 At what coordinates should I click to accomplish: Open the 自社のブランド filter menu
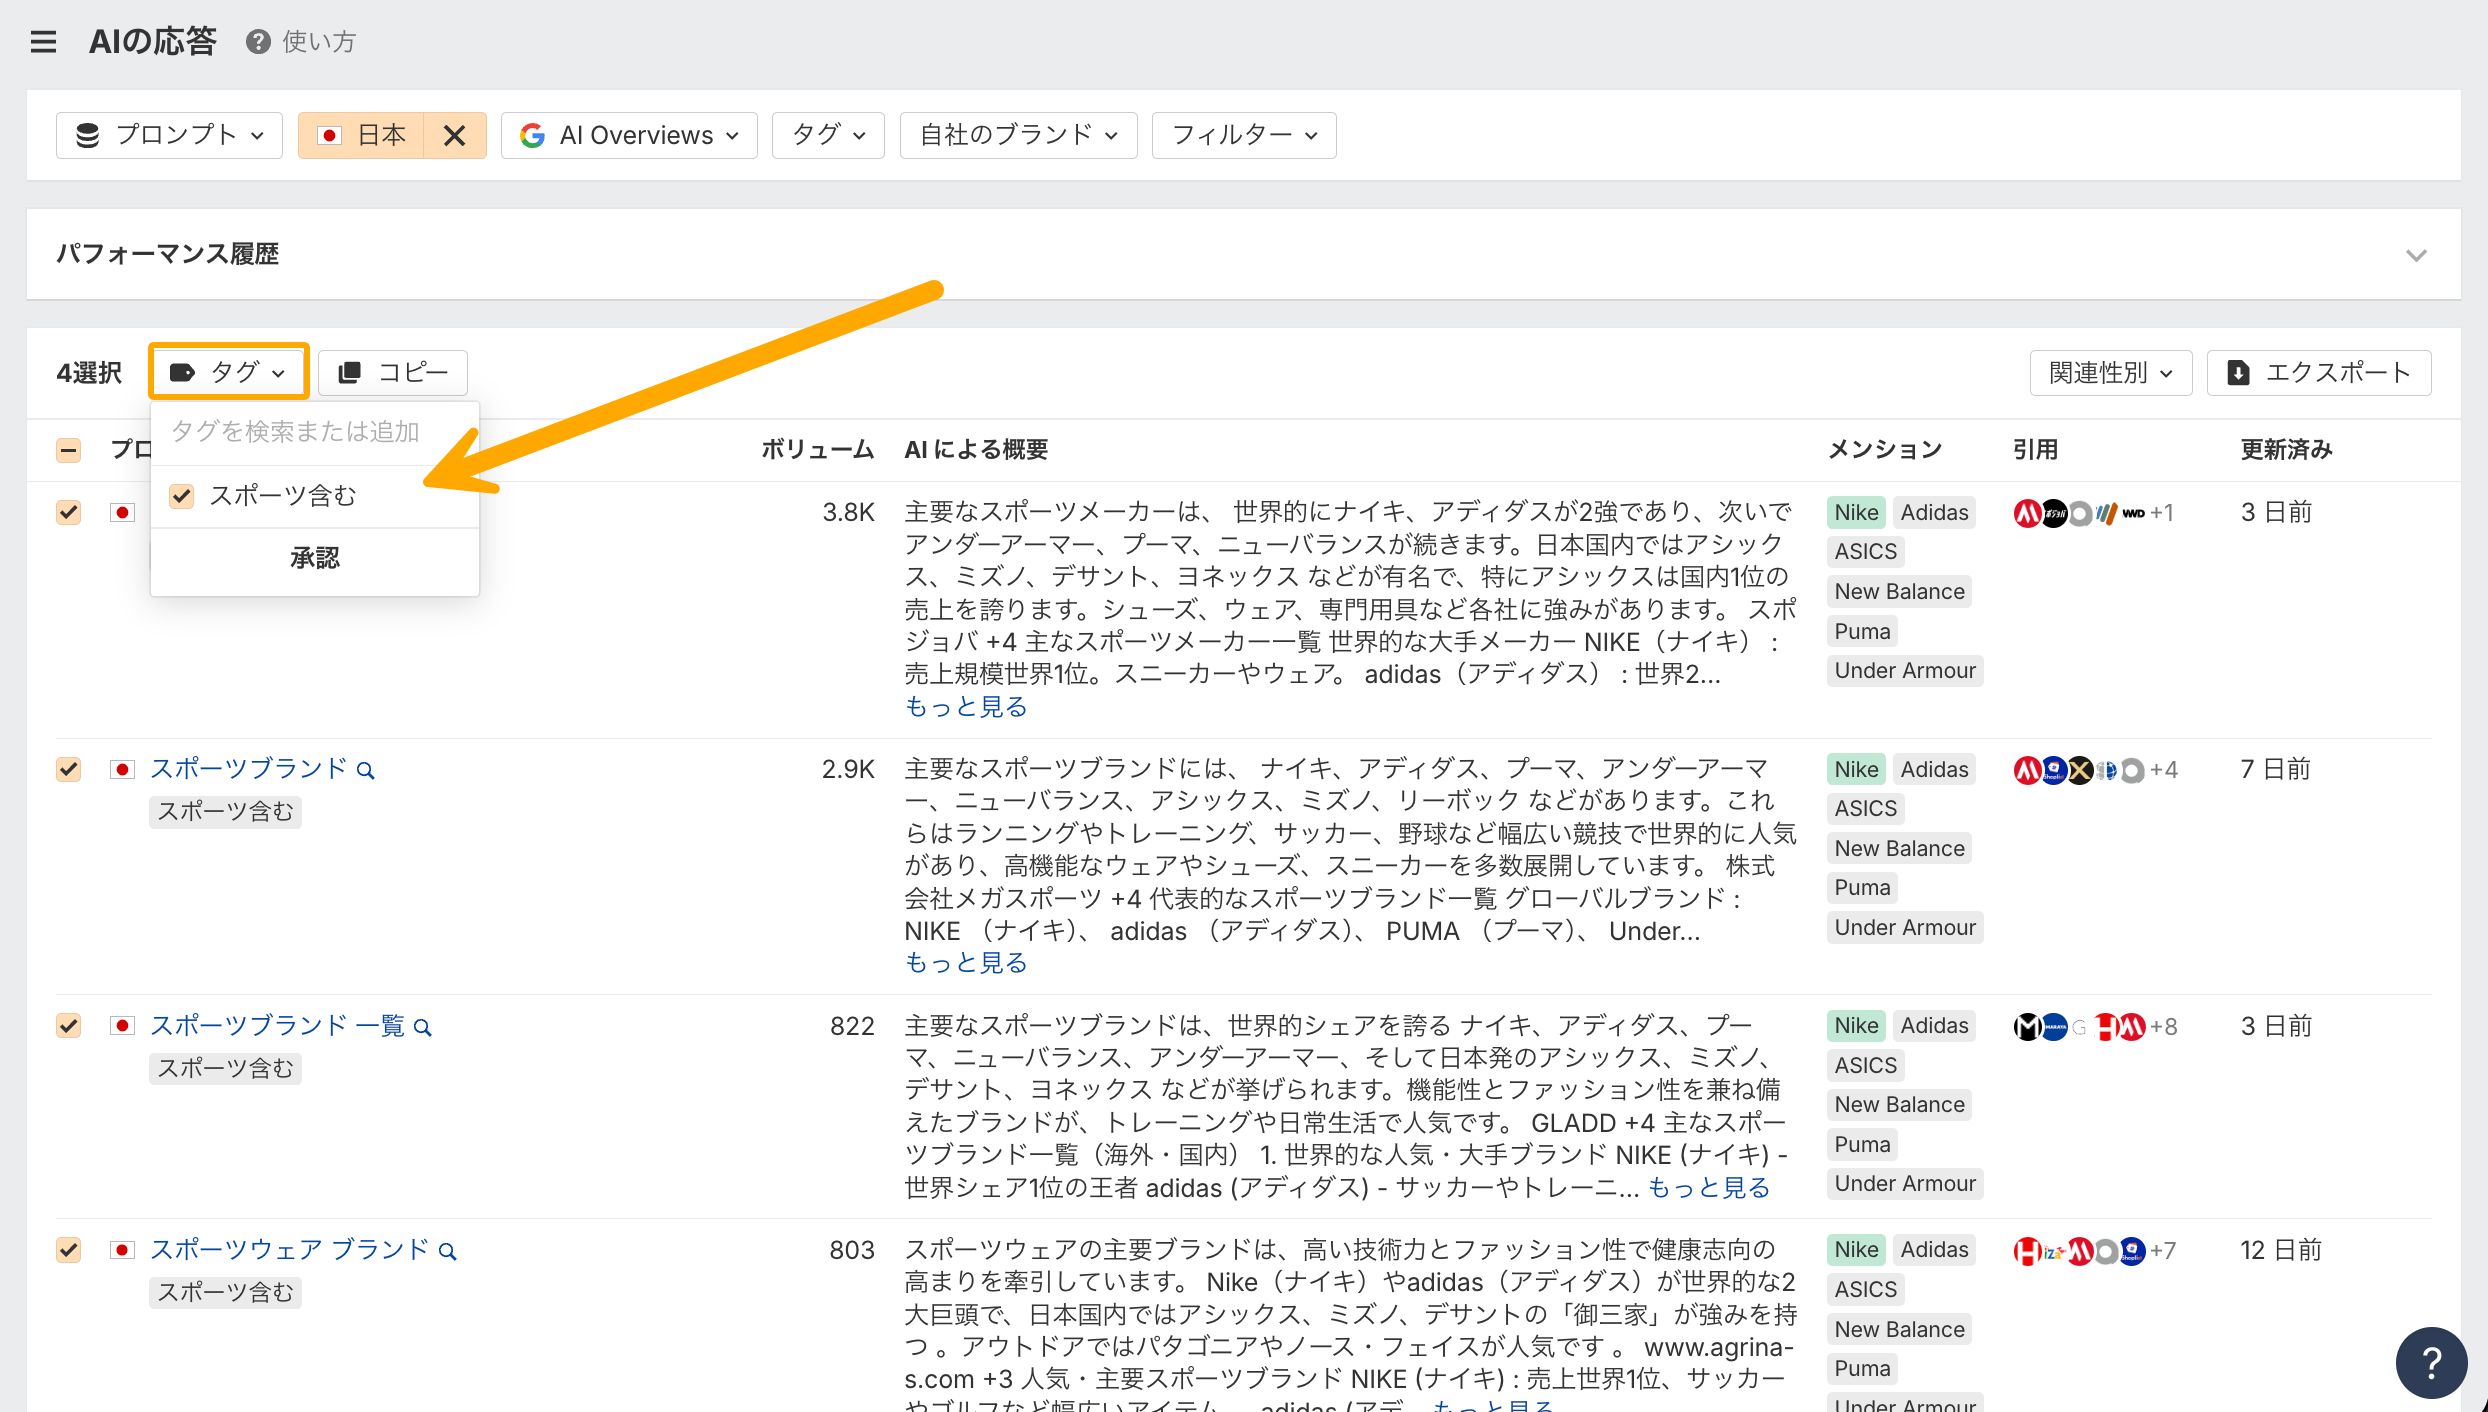coord(1018,135)
